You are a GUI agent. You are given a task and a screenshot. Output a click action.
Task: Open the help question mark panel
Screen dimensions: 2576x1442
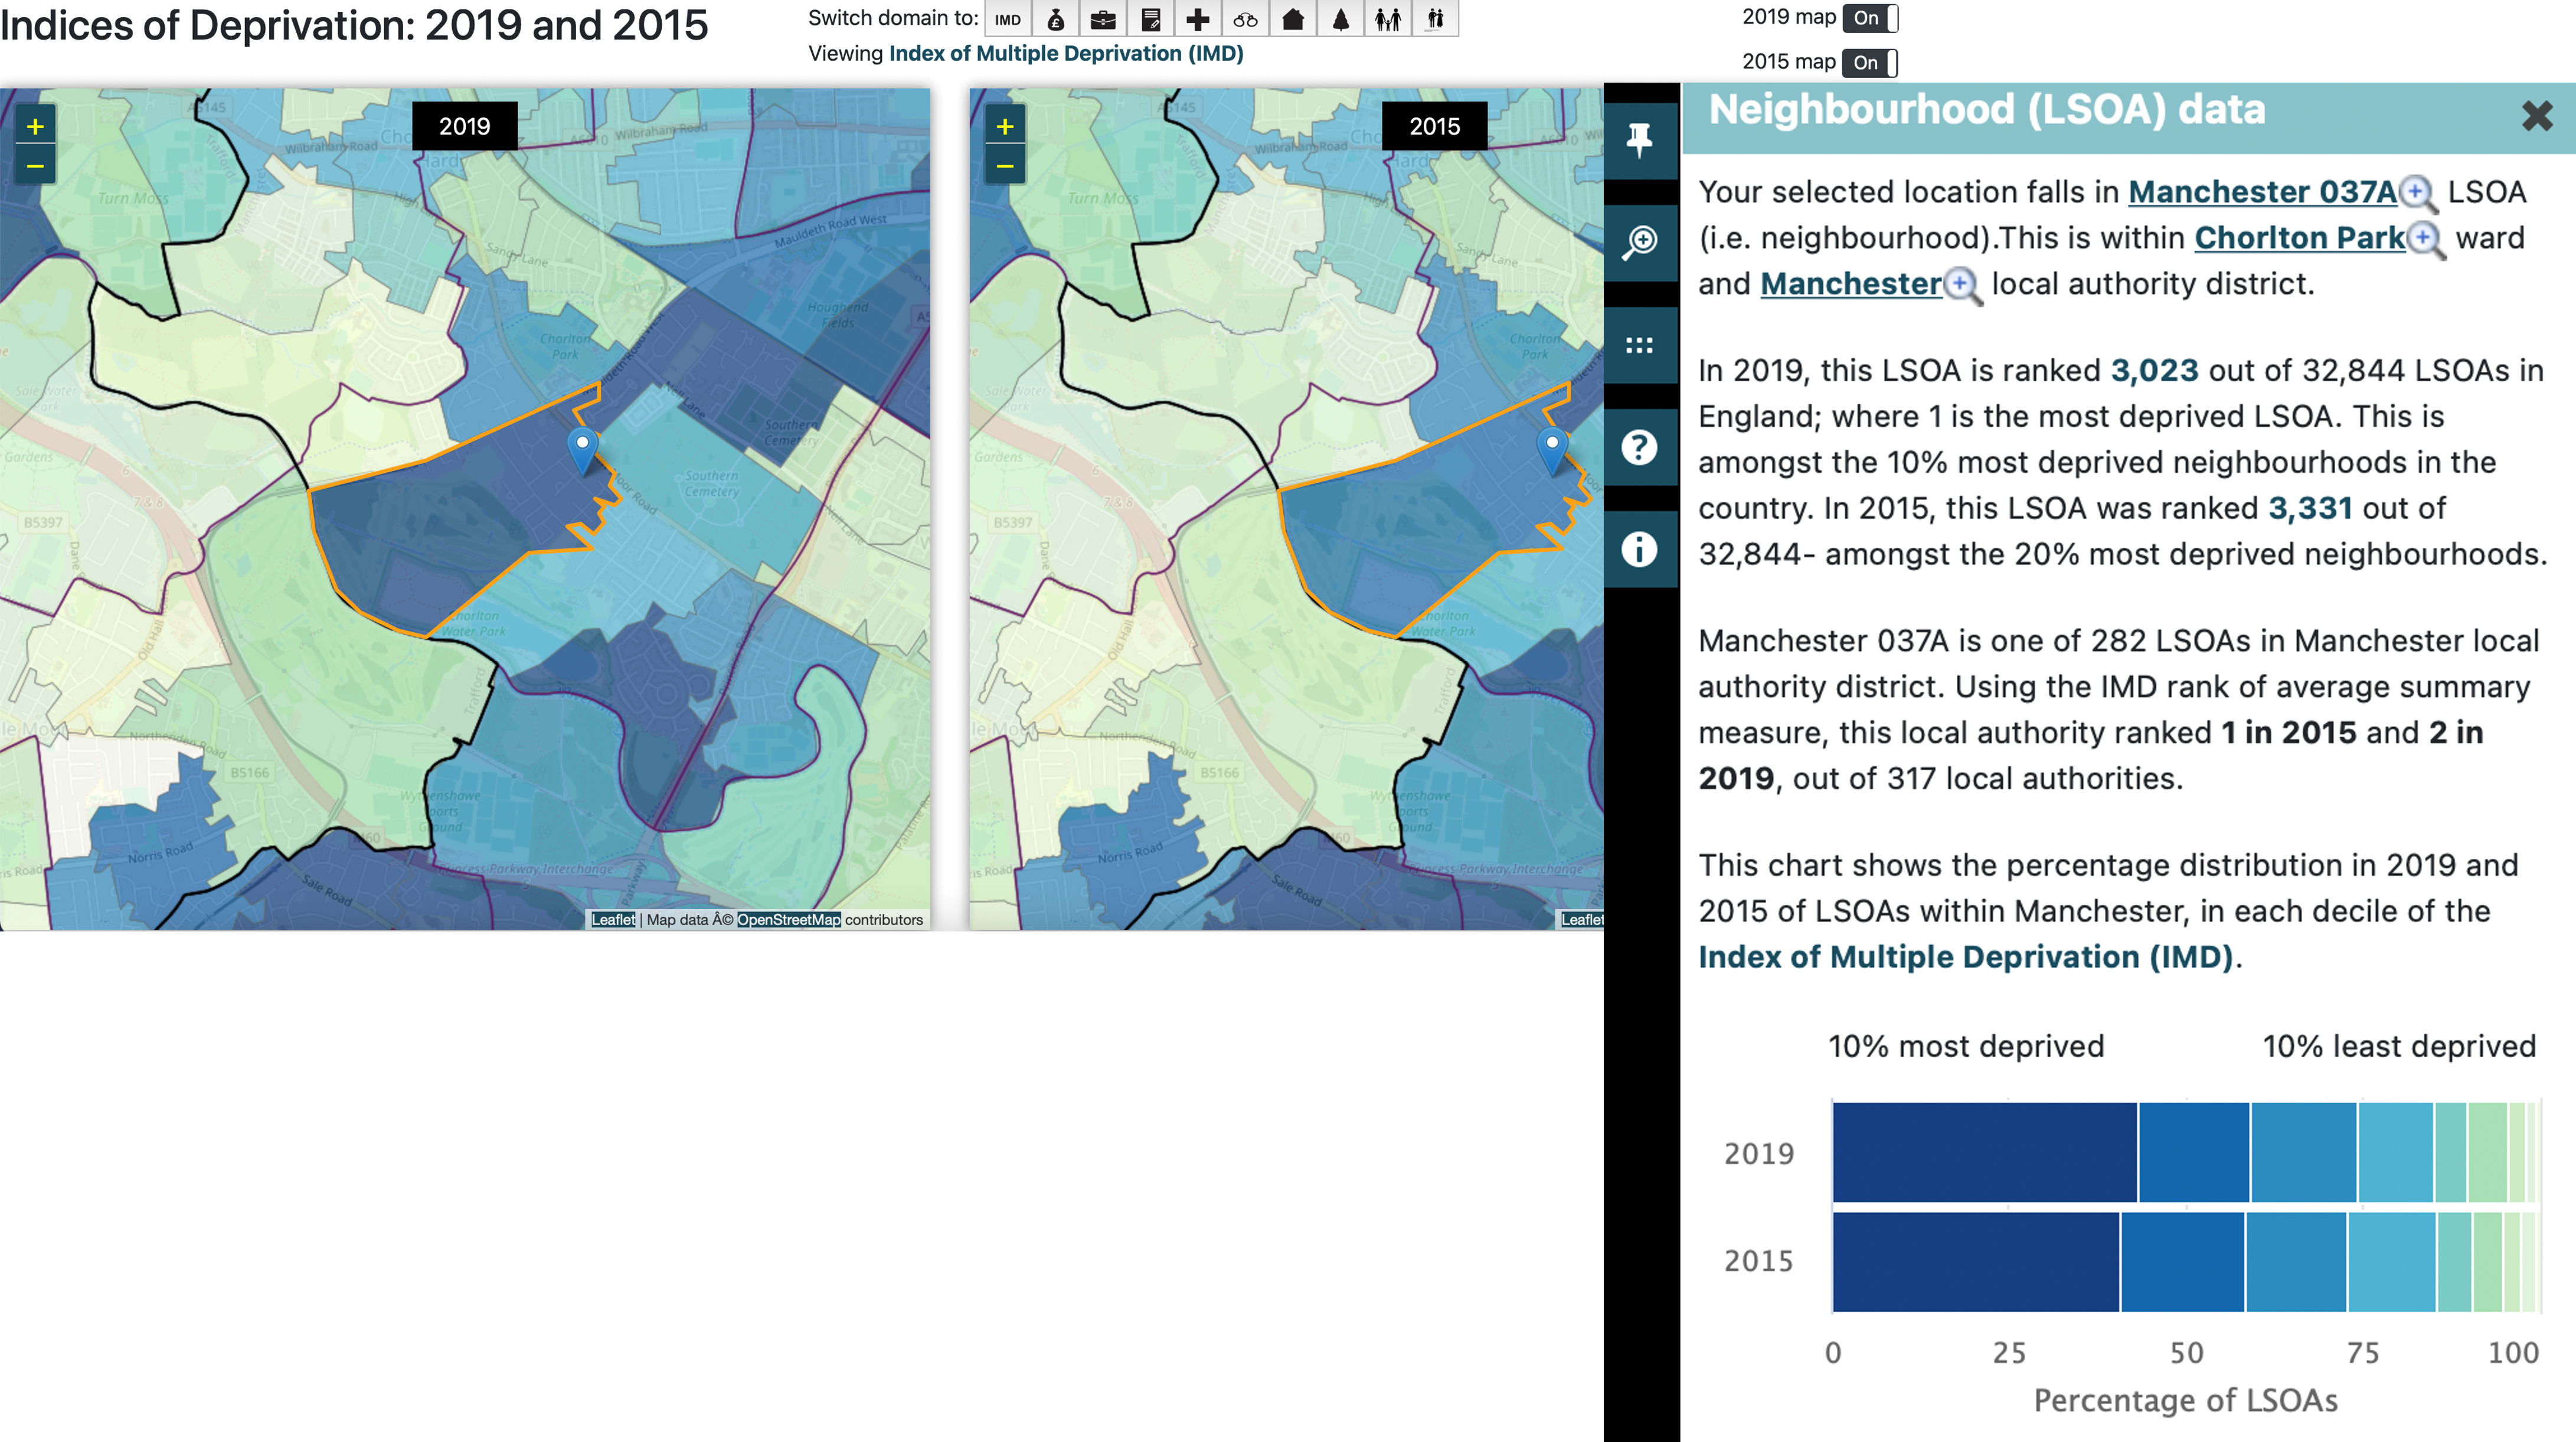pyautogui.click(x=1640, y=448)
